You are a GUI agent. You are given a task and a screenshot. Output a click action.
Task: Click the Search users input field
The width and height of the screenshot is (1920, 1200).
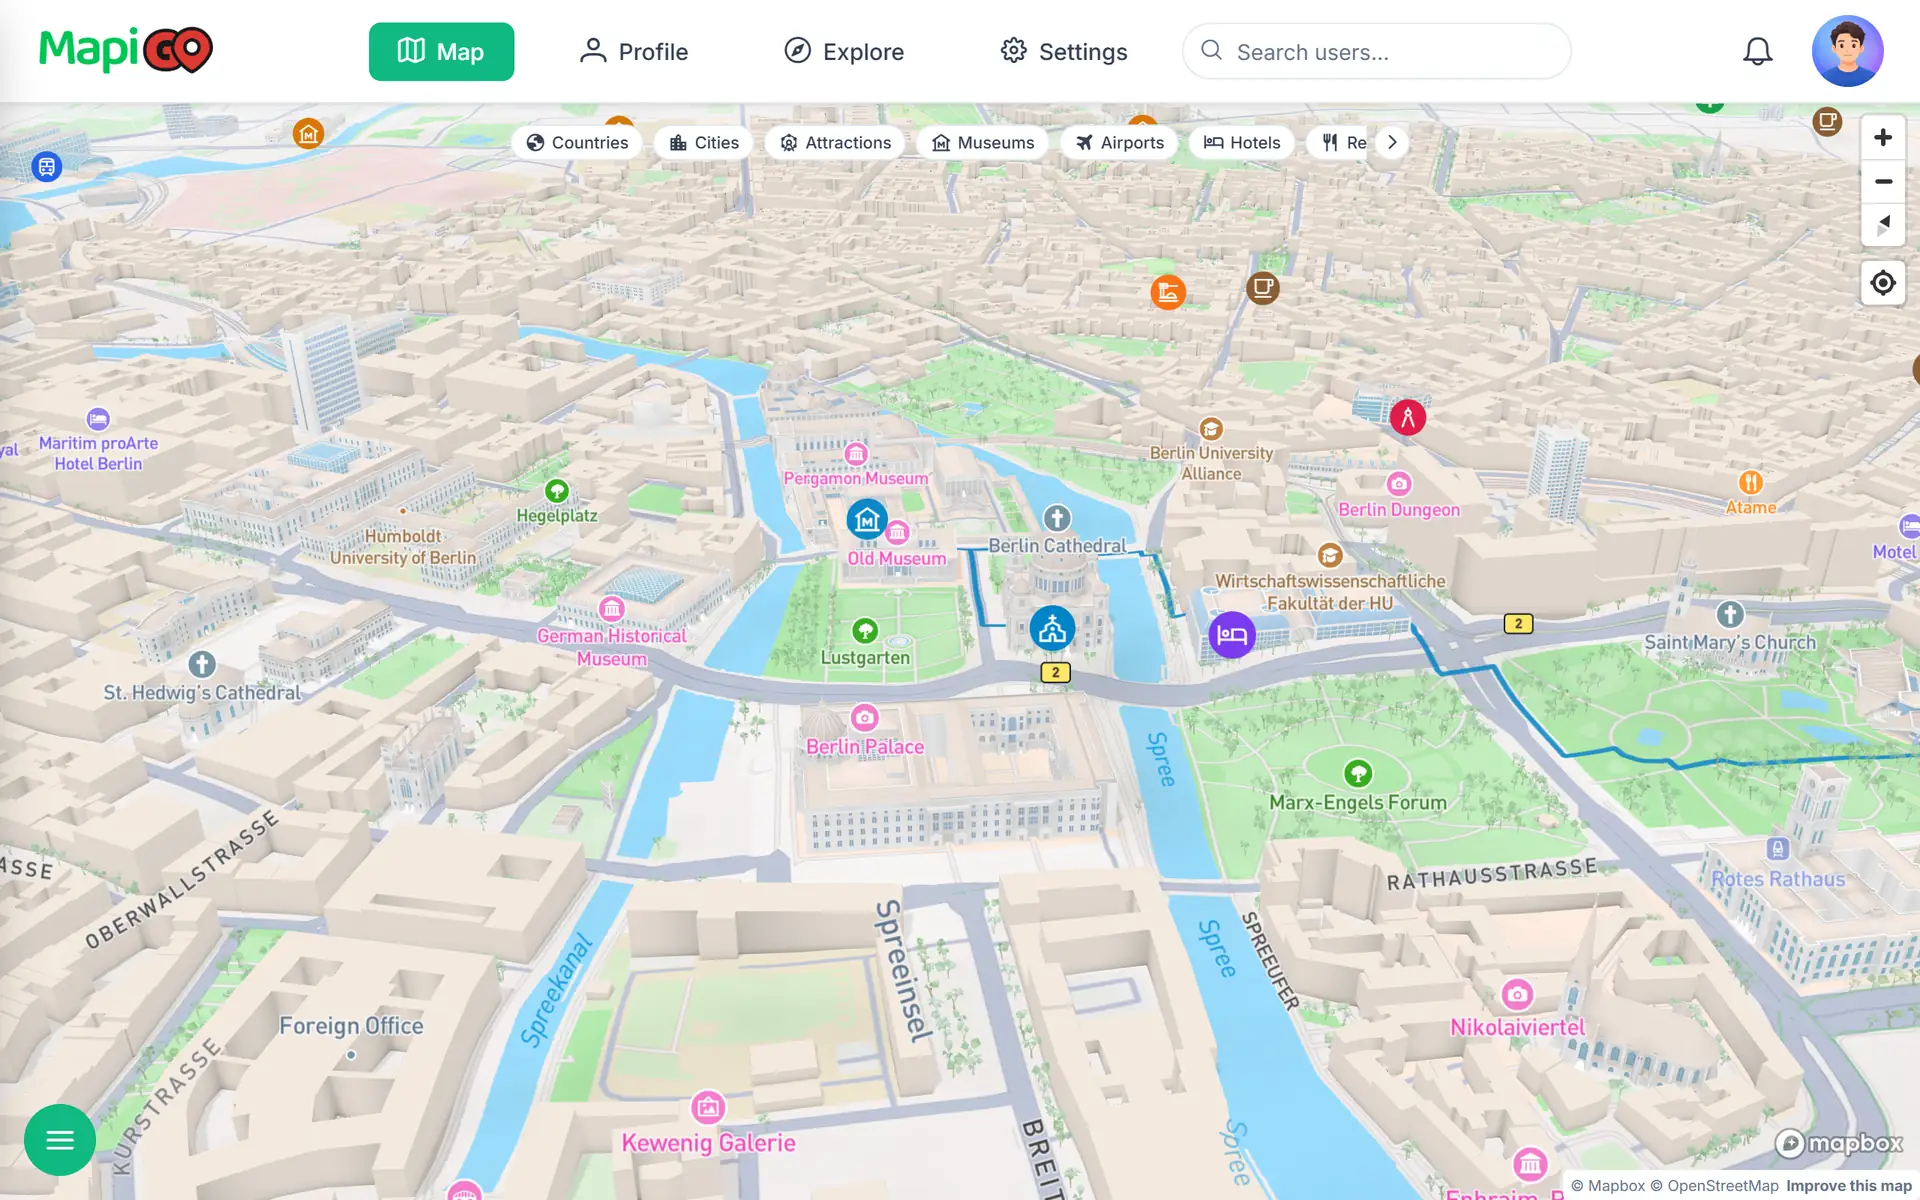click(x=1377, y=51)
